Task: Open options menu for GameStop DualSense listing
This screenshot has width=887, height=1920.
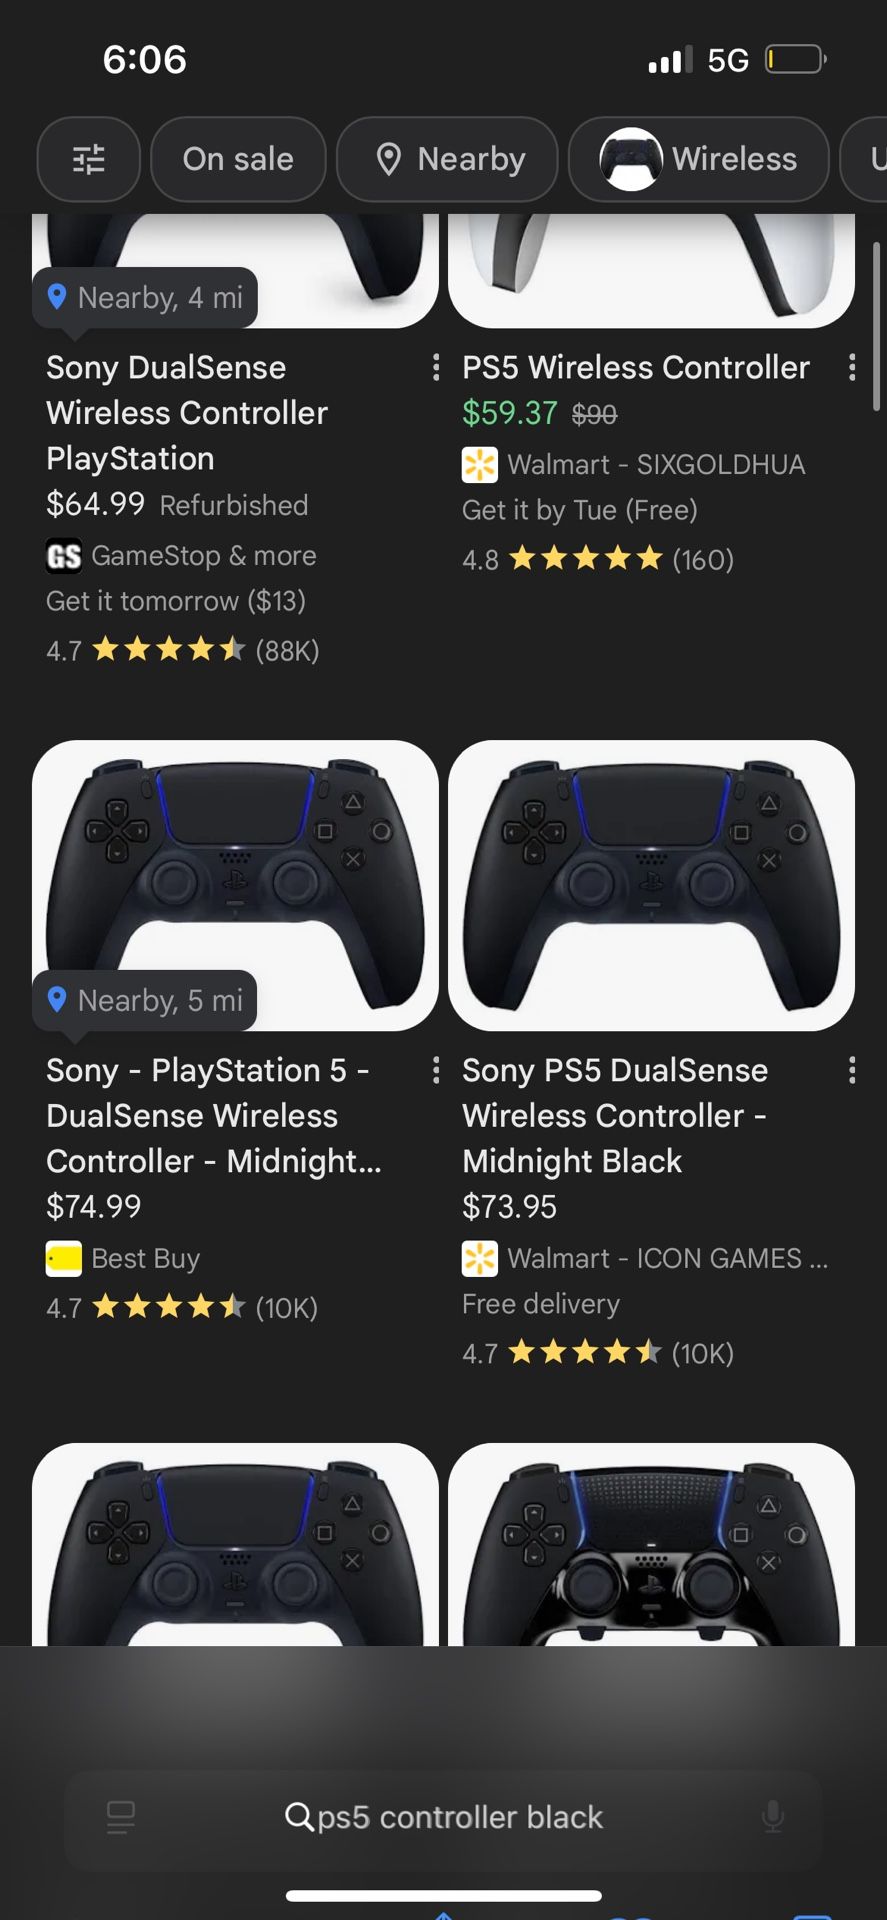Action: [x=436, y=368]
